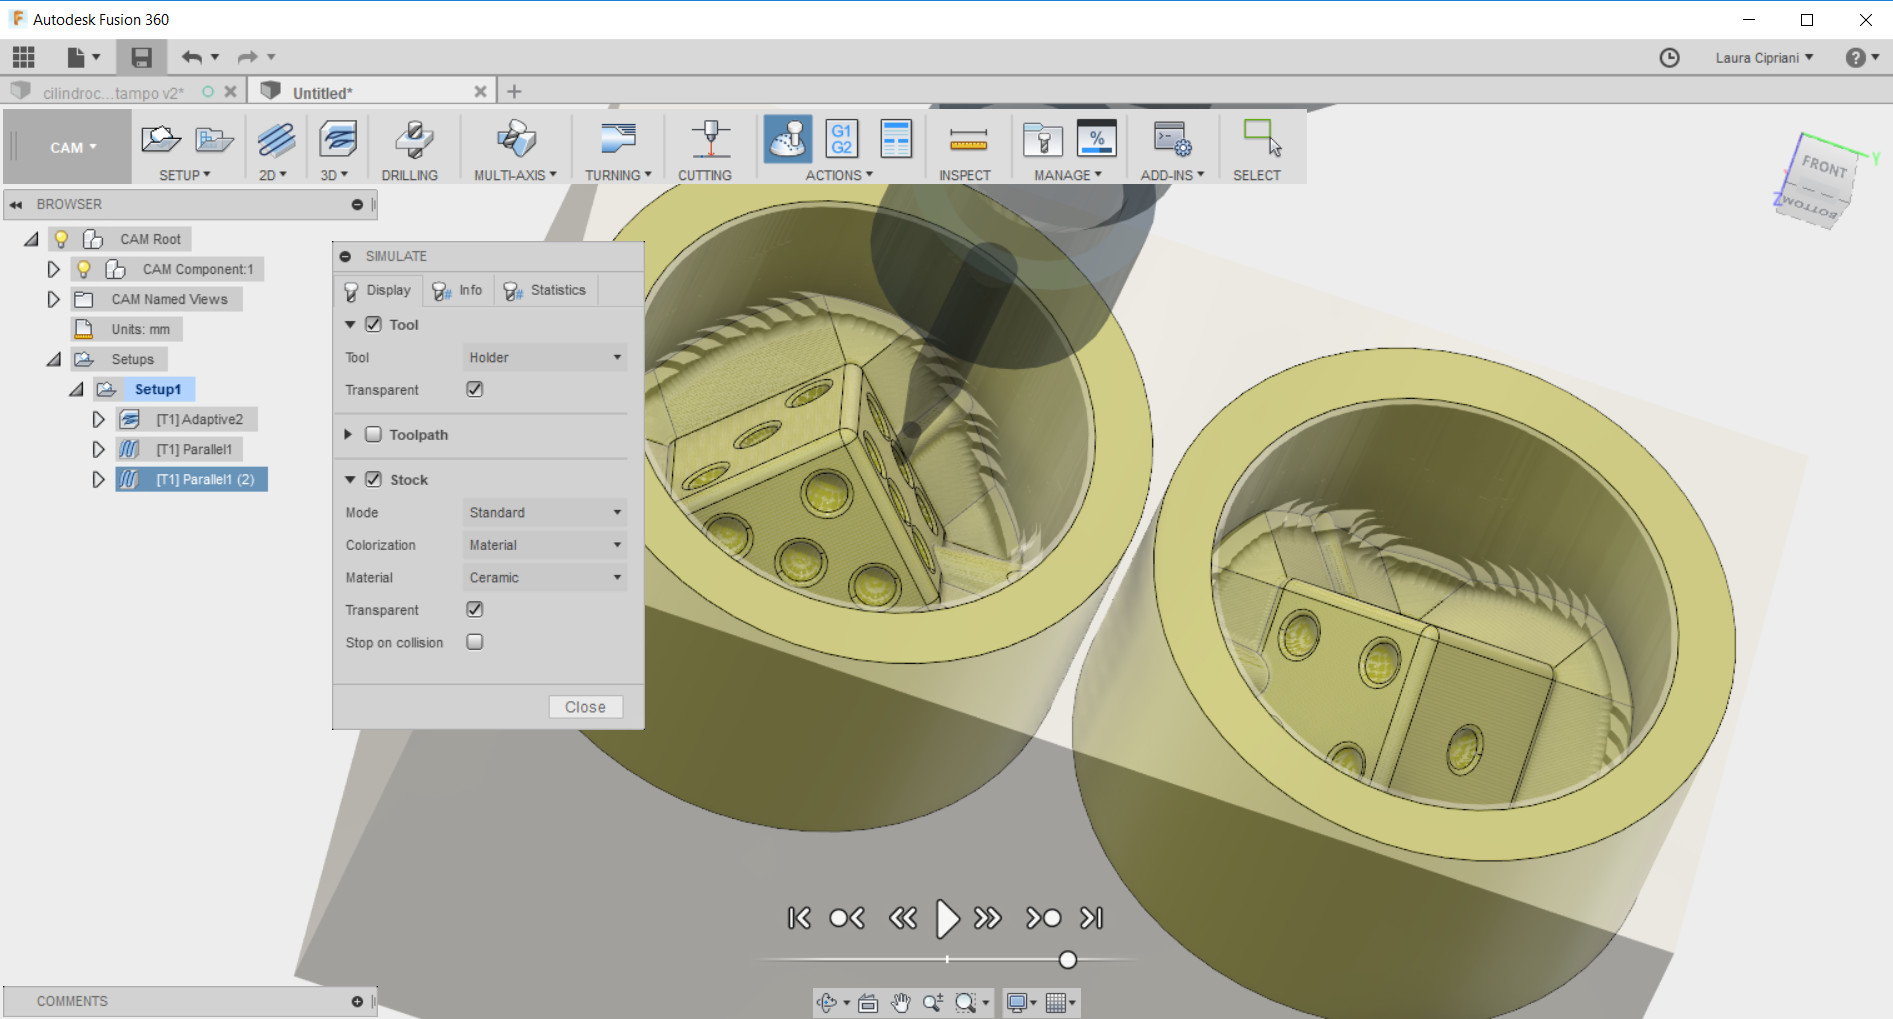The image size is (1893, 1019).
Task: Click the 2D machining strategy icon
Action: click(276, 139)
